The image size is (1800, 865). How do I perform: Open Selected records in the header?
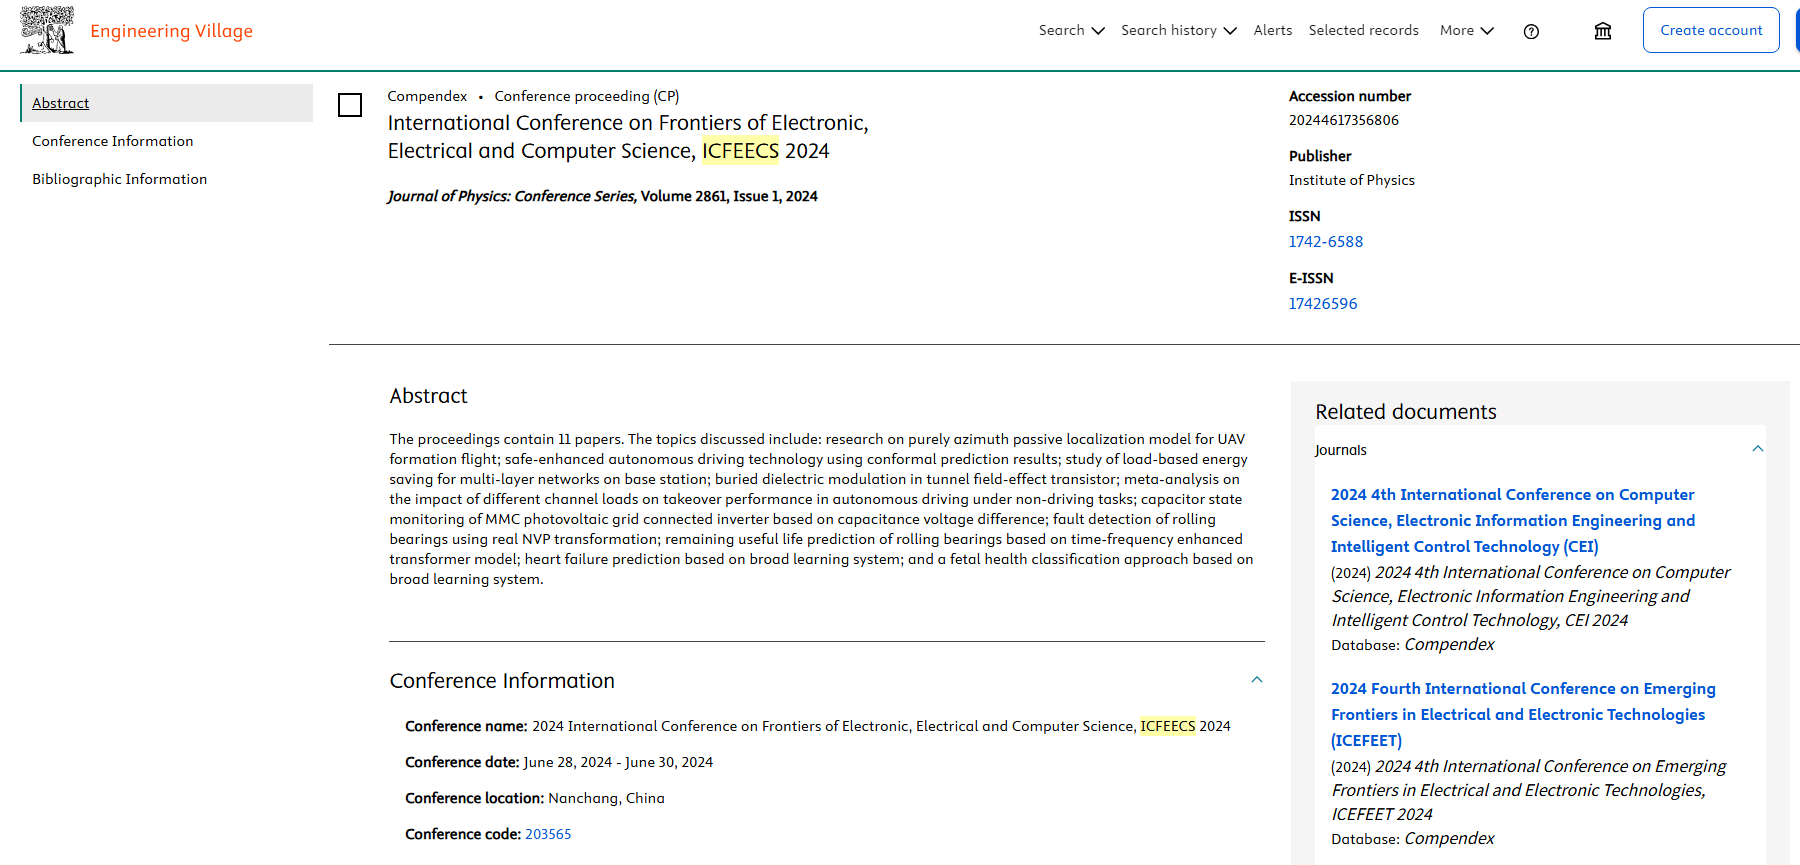(x=1363, y=30)
